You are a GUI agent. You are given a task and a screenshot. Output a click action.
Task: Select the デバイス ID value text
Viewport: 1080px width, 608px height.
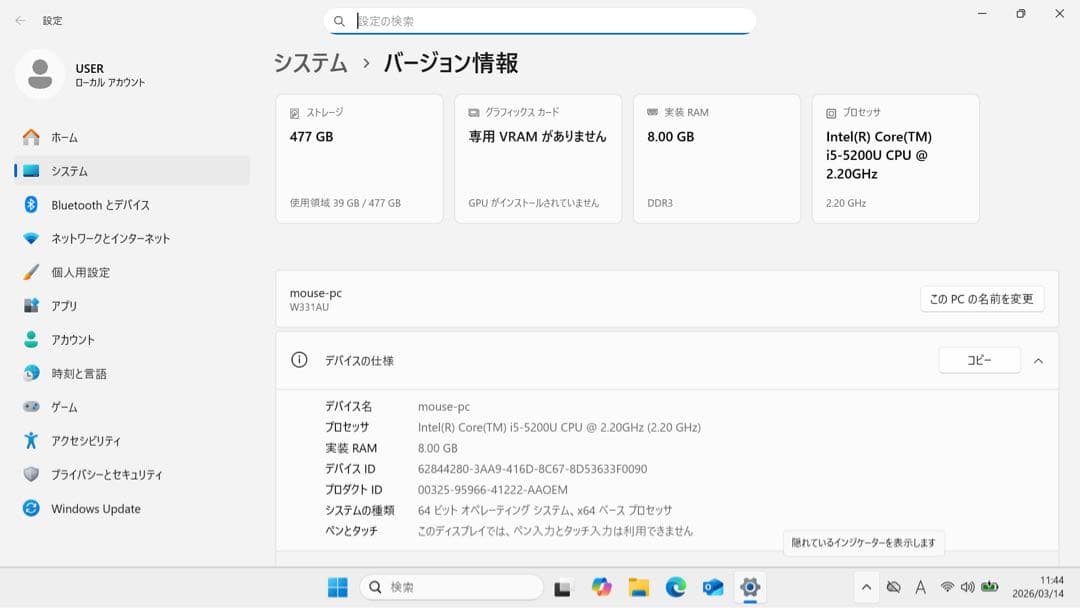(532, 469)
